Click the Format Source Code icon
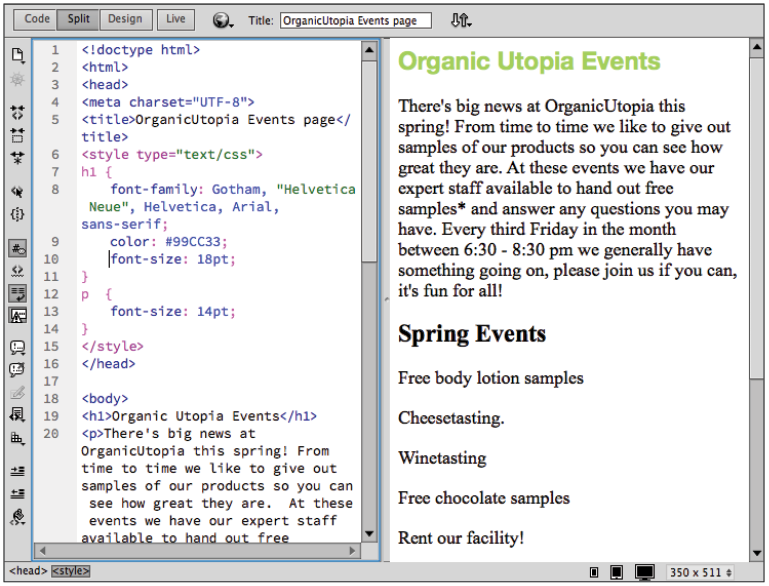Image resolution: width=769 pixels, height=586 pixels. click(17, 517)
